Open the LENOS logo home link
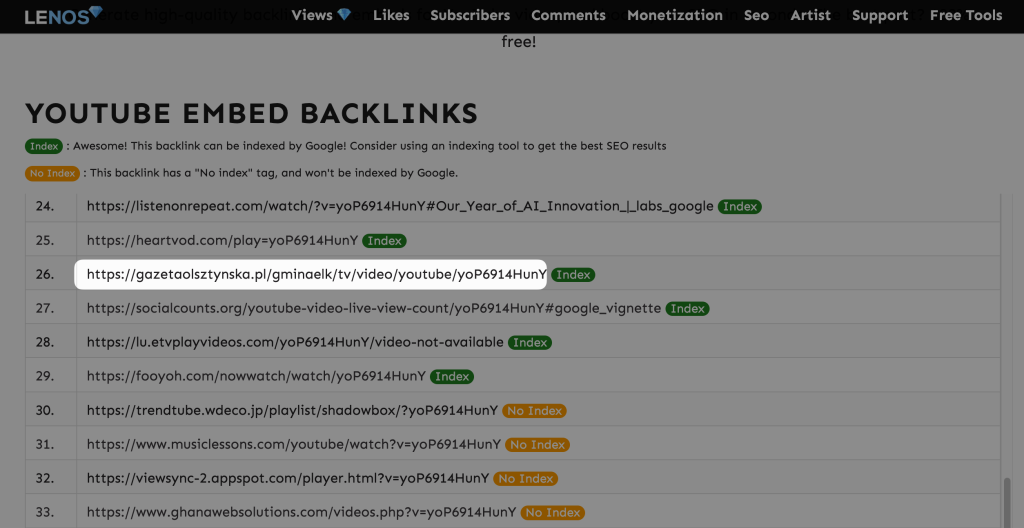The width and height of the screenshot is (1024, 528). point(64,15)
